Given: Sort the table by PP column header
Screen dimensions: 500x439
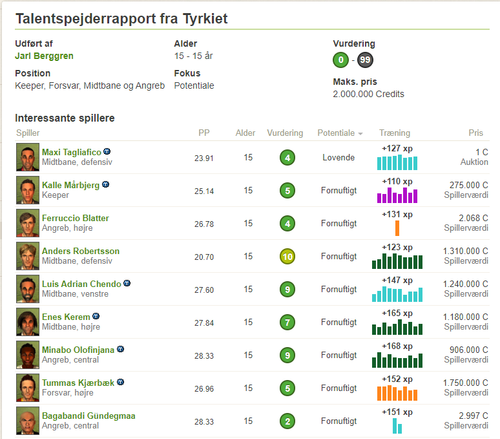Looking at the screenshot, I should (204, 133).
